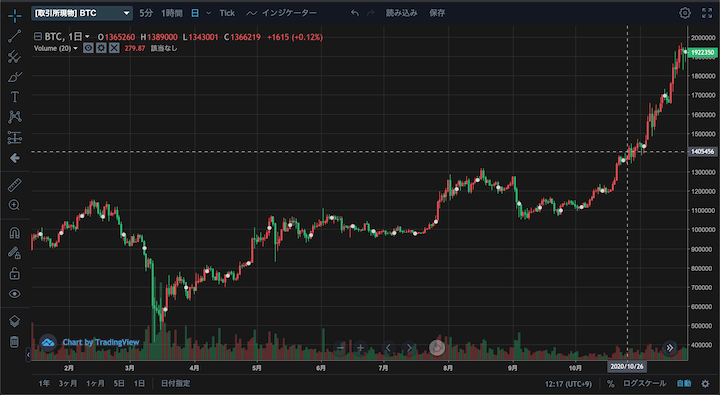Expand the interval dropdown arrow
The image size is (720, 395).
pos(208,13)
